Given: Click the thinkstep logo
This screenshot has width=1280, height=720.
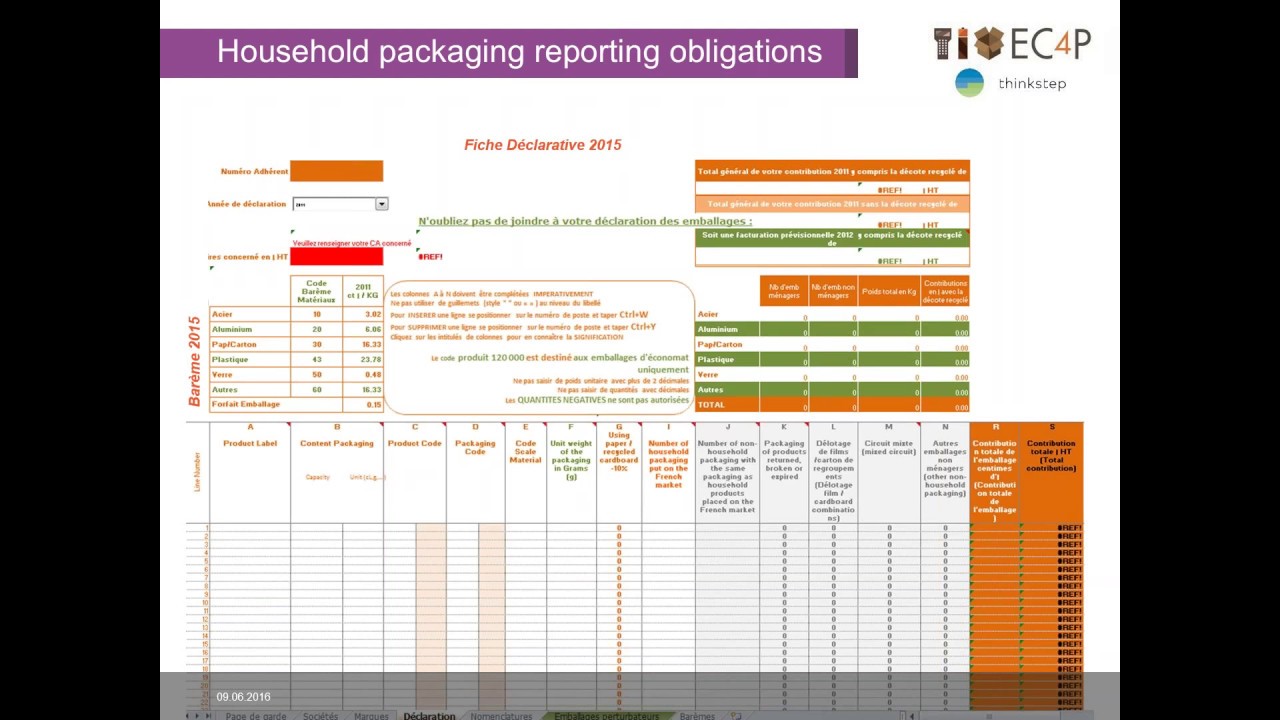Looking at the screenshot, I should pyautogui.click(x=1011, y=83).
